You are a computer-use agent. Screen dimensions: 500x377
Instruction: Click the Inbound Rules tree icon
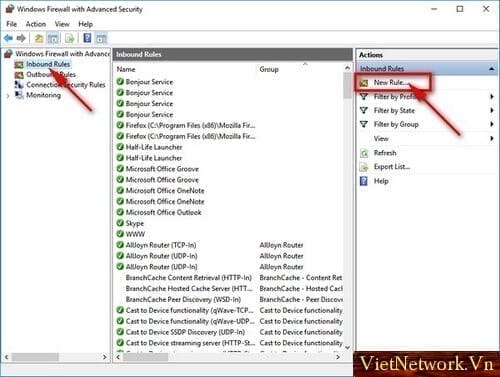click(19, 64)
